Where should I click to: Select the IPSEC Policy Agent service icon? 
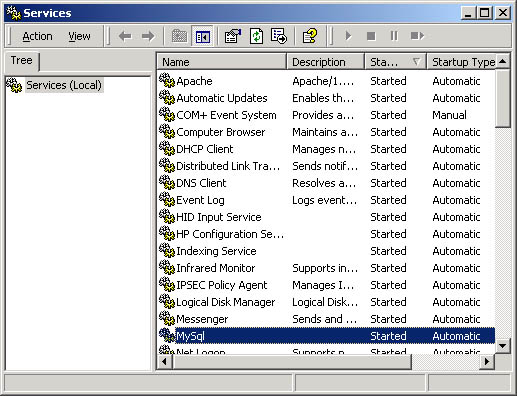point(167,285)
